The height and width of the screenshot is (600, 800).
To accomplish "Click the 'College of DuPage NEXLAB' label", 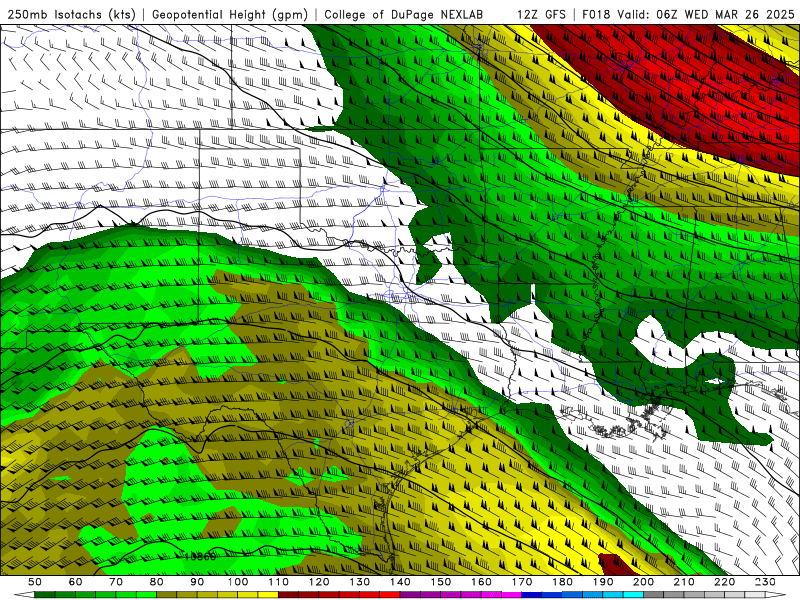I will [x=403, y=14].
